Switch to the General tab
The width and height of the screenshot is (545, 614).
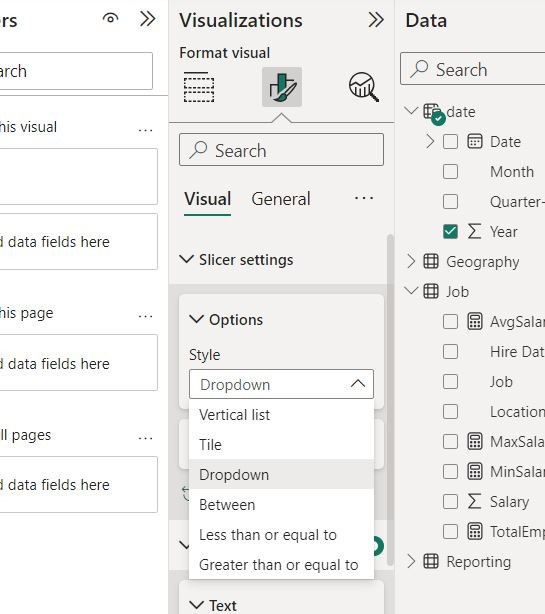(281, 199)
